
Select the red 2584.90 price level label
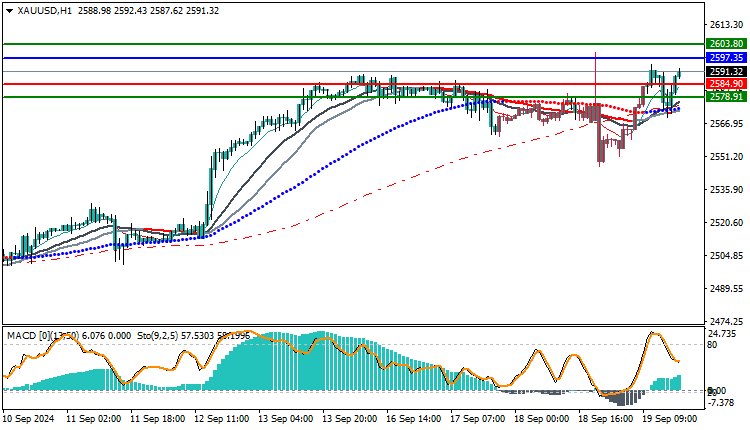point(726,84)
